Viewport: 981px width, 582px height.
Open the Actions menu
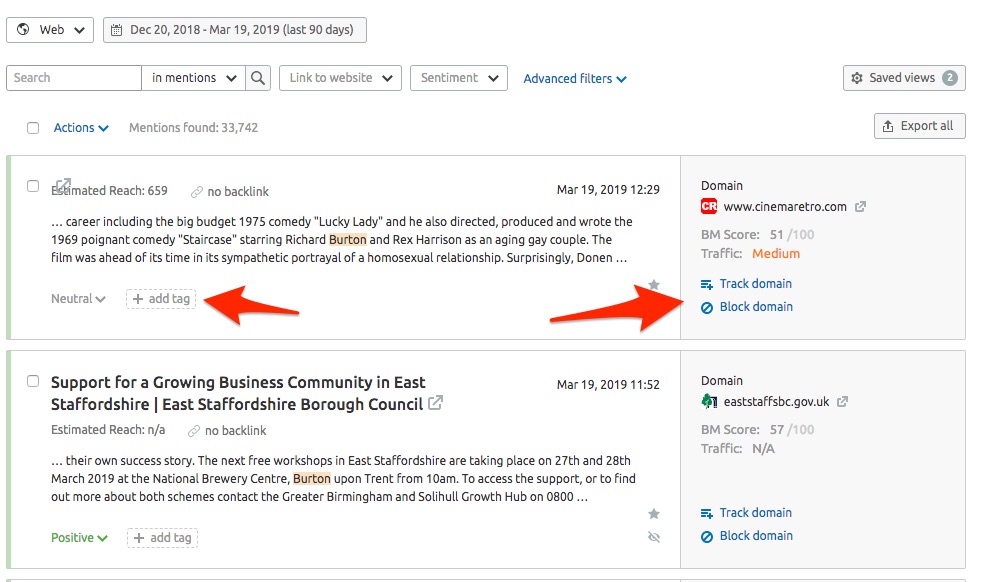(x=81, y=128)
